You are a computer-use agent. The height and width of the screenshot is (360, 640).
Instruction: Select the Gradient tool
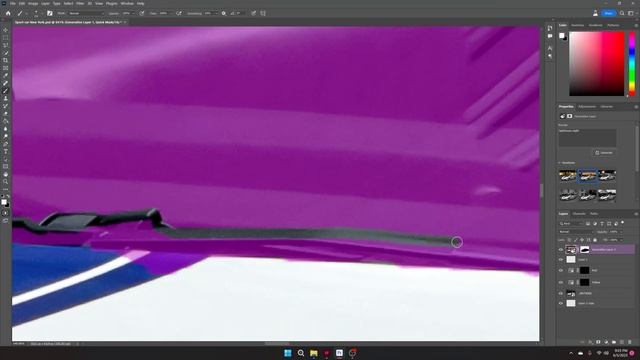5,121
